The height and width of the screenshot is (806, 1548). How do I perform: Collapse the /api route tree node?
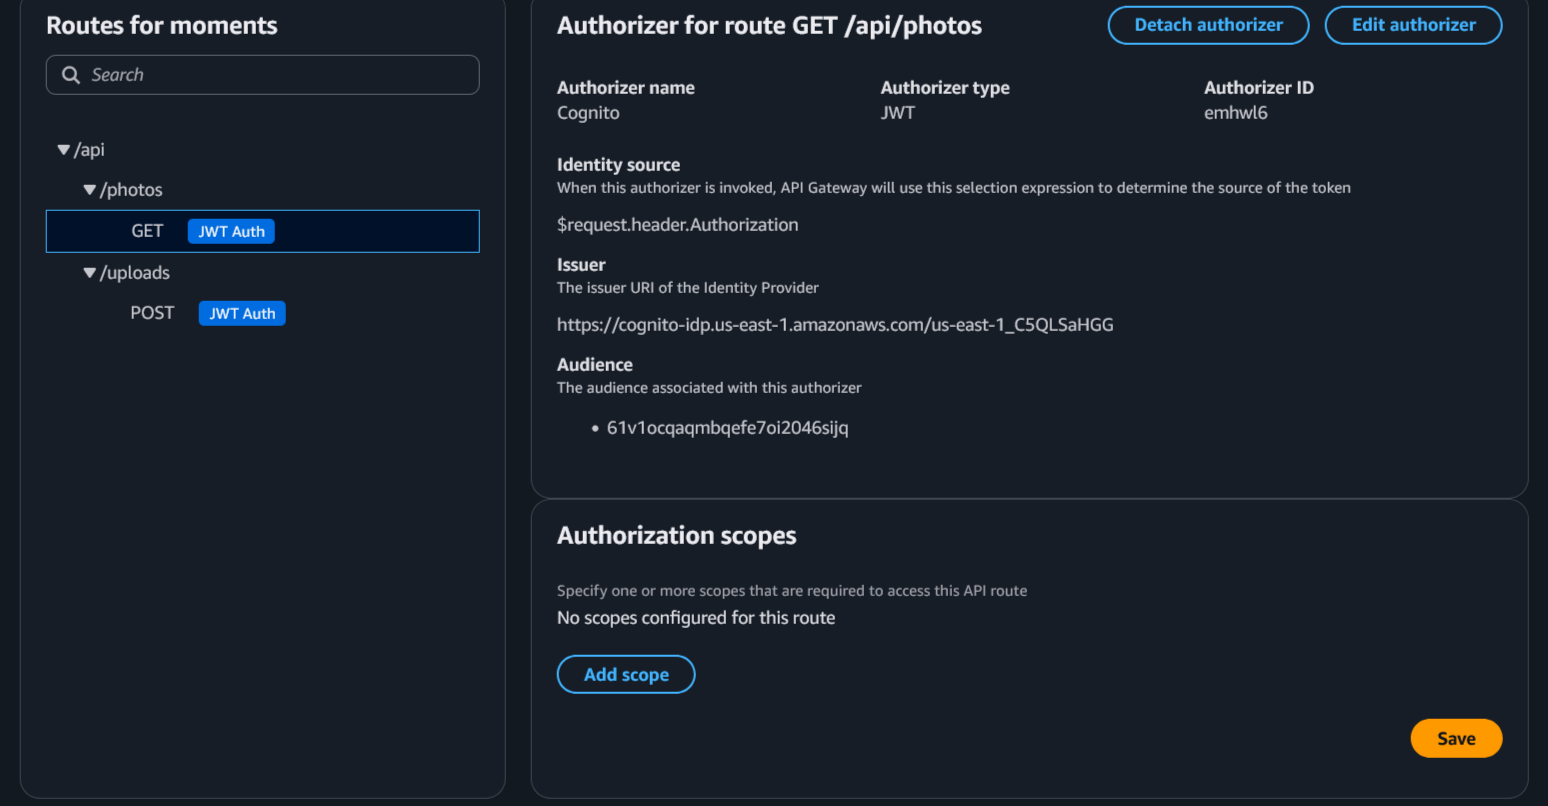point(64,150)
